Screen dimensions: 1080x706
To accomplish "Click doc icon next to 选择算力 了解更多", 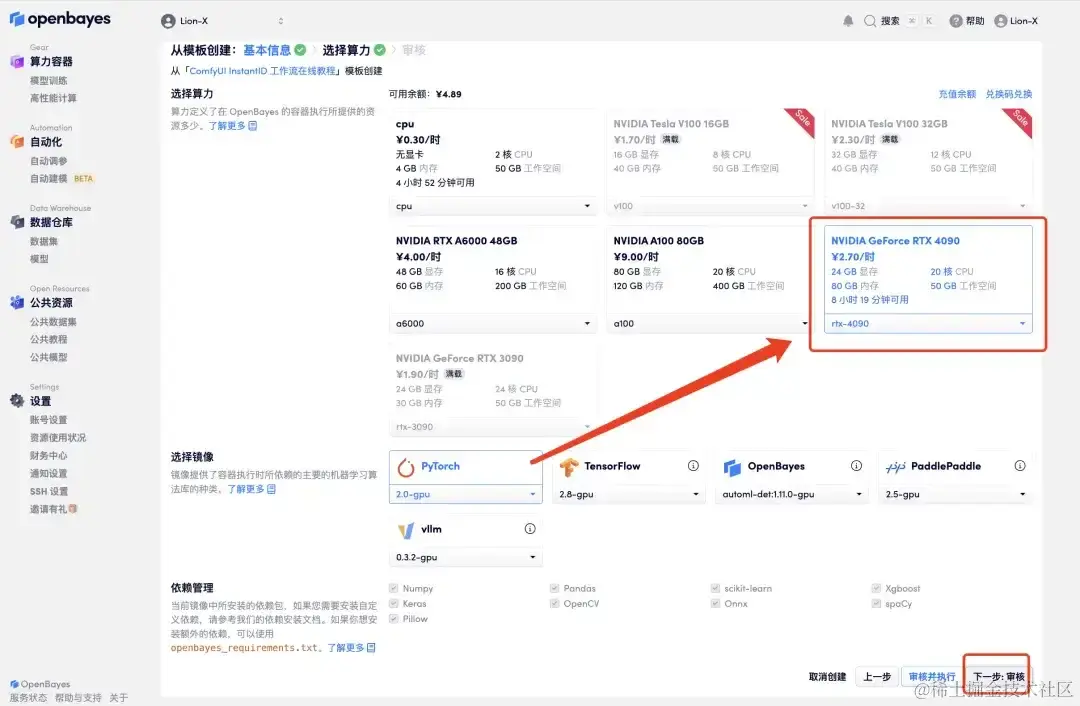I will pyautogui.click(x=253, y=125).
